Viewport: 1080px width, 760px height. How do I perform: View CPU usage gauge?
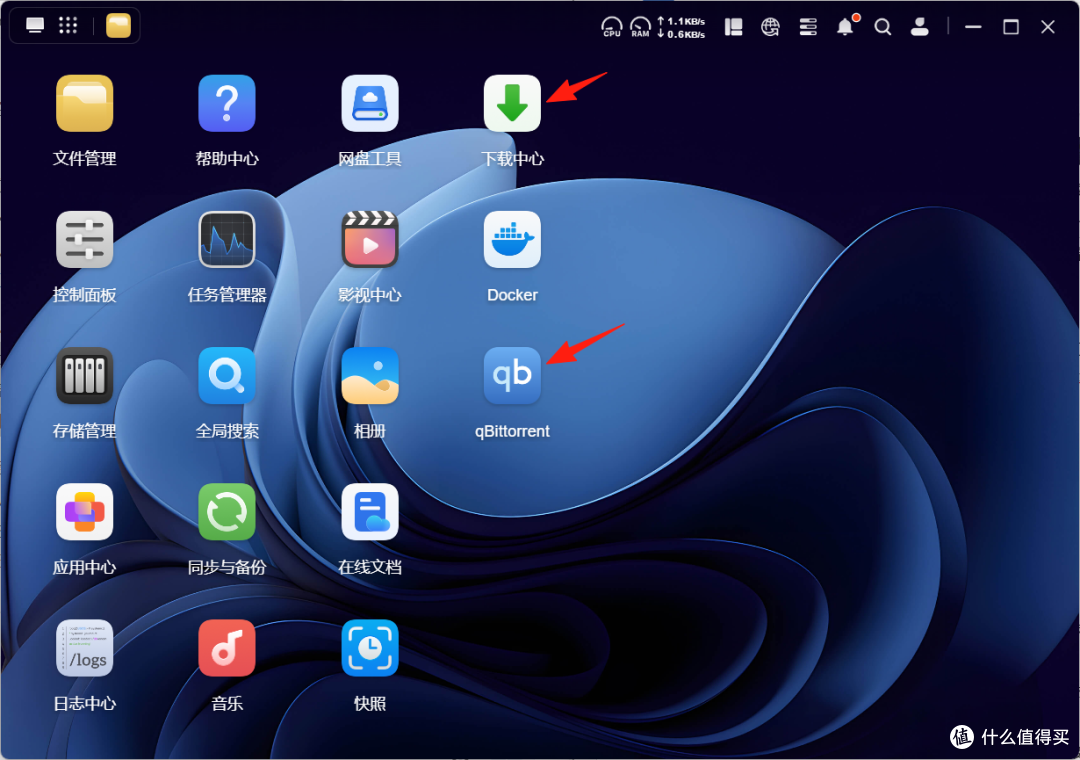pyautogui.click(x=612, y=27)
